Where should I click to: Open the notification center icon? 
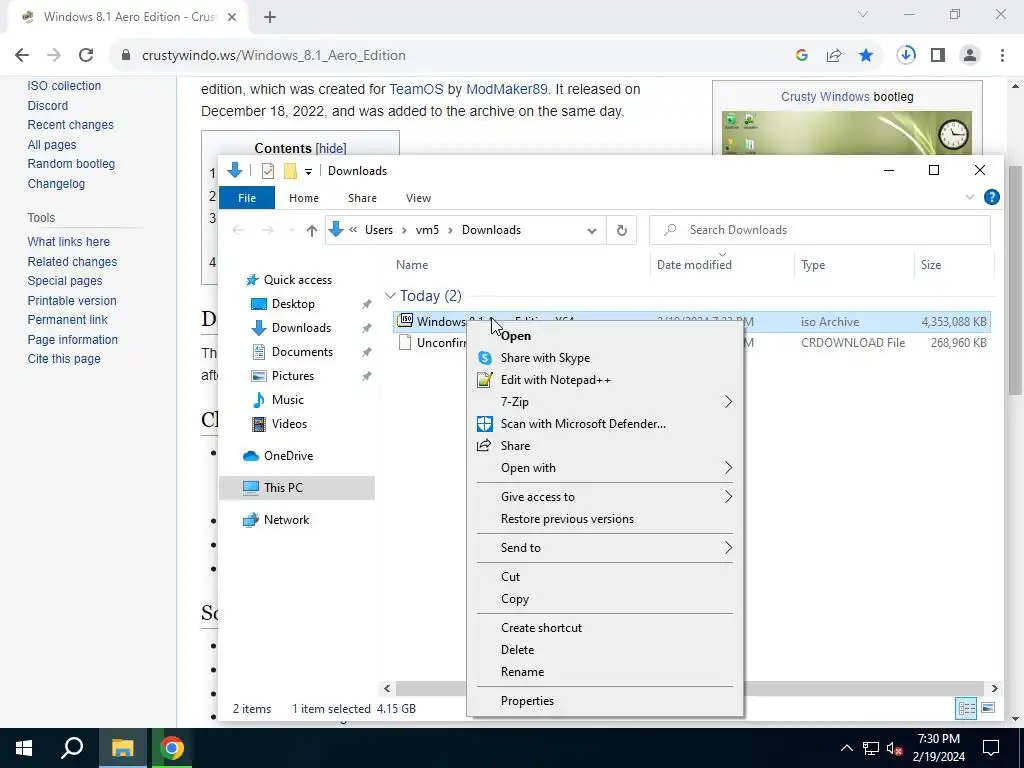click(x=991, y=748)
